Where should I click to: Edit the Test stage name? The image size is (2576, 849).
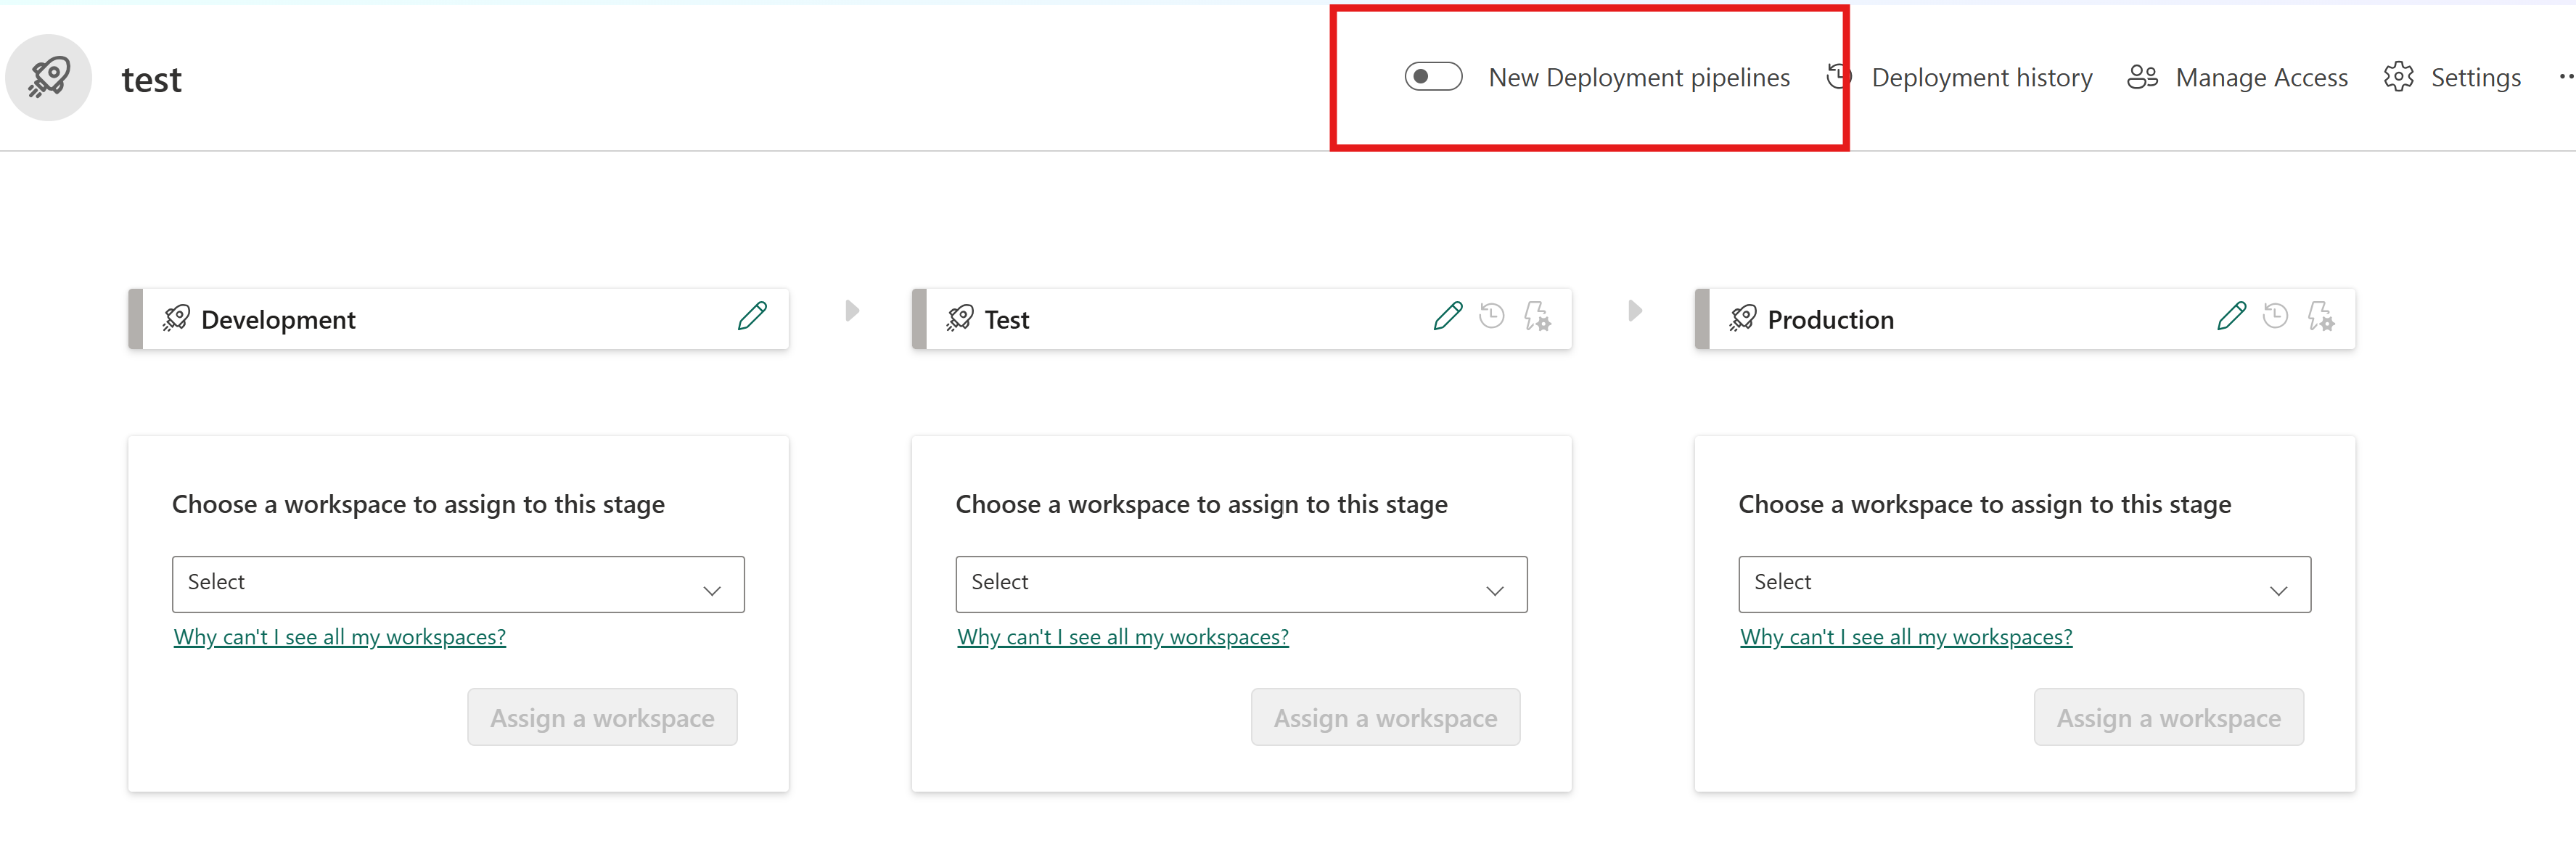[1447, 316]
